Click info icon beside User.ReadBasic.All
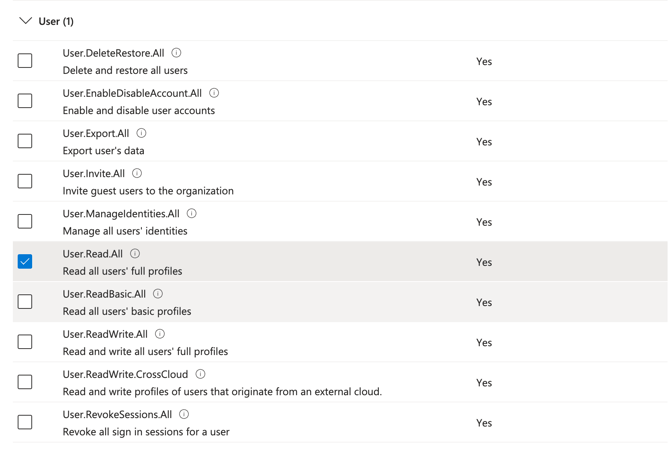The image size is (670, 449). coord(158,294)
